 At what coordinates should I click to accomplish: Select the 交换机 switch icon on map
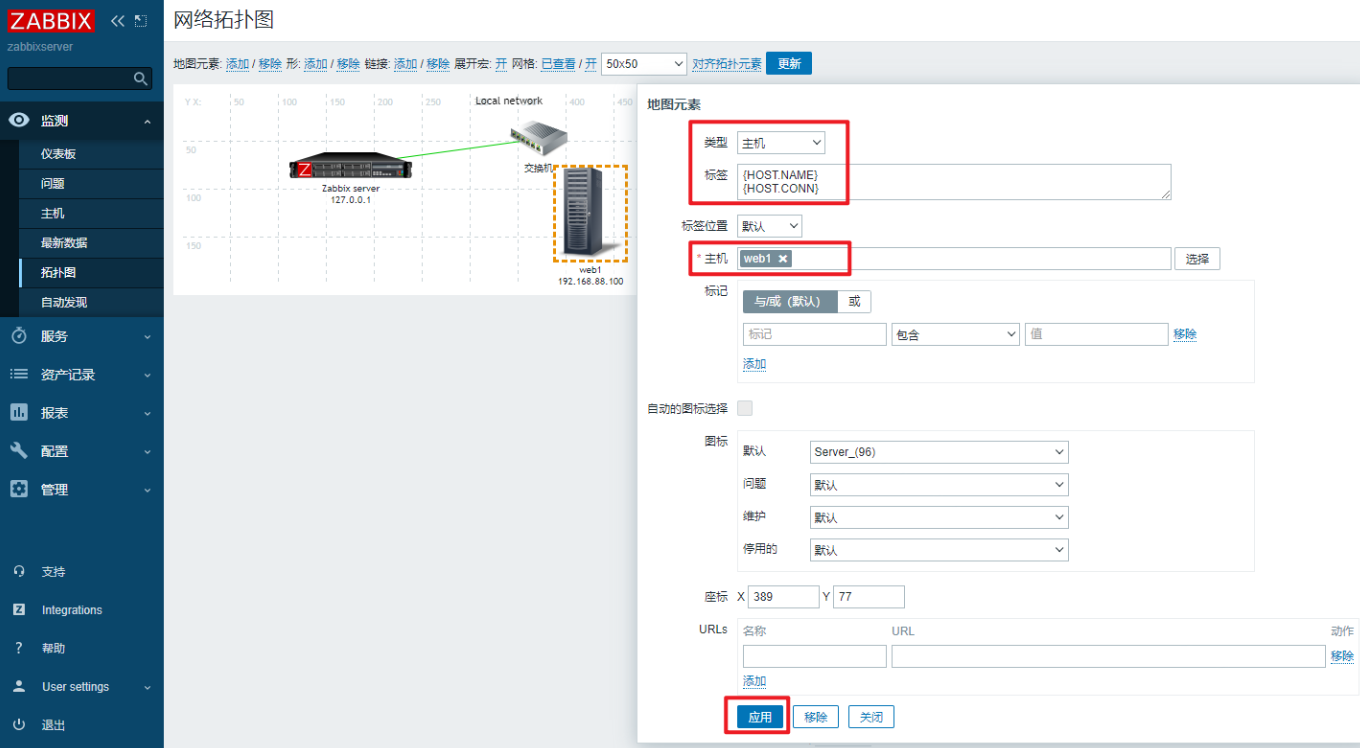[538, 137]
